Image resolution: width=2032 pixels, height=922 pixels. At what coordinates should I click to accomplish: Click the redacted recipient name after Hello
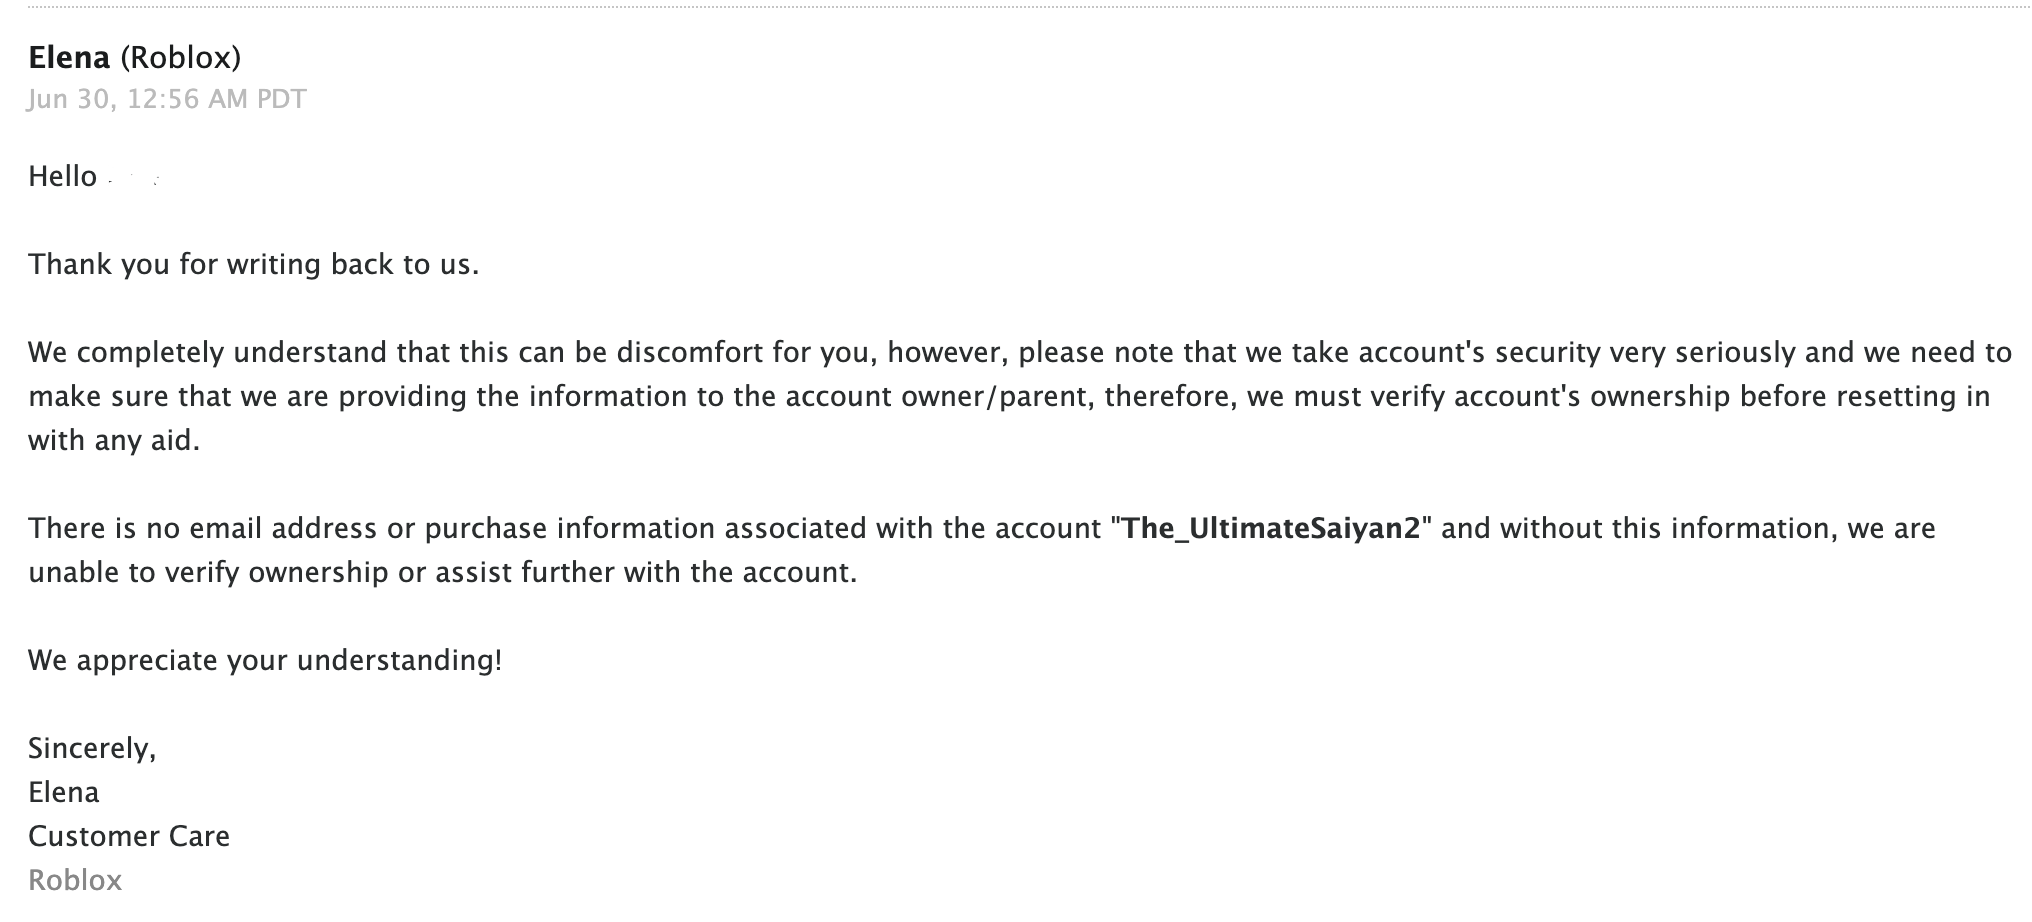pyautogui.click(x=134, y=179)
